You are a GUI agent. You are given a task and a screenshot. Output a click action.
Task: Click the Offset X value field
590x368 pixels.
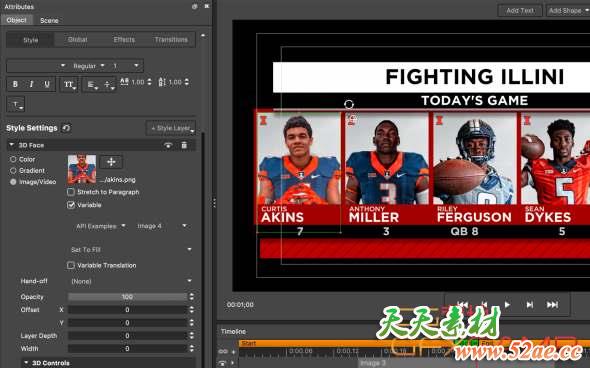click(127, 310)
